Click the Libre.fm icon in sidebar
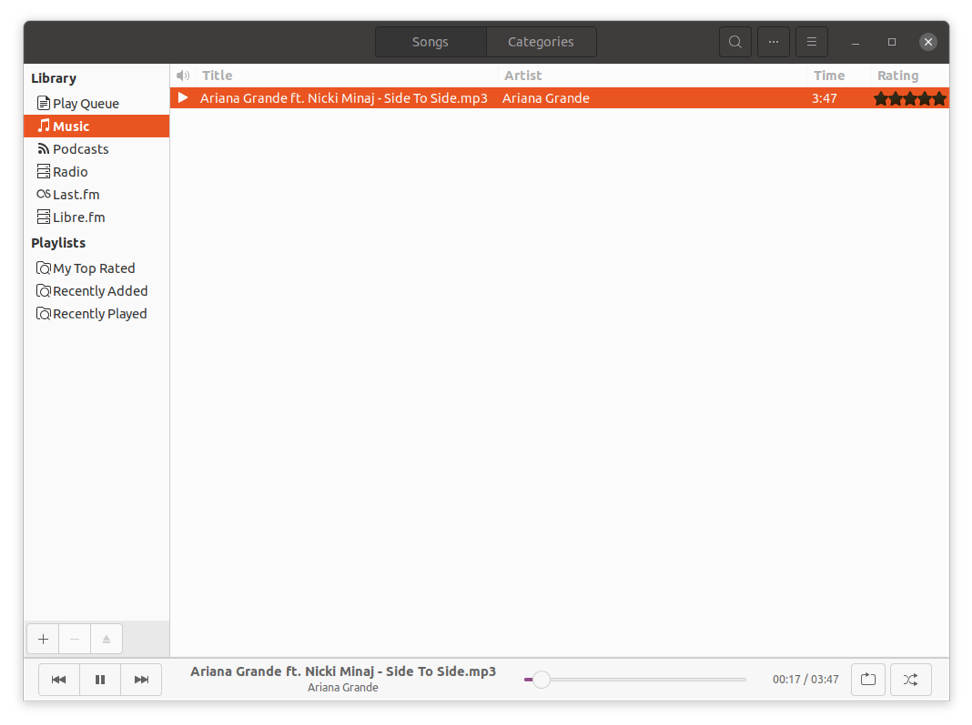972x725 pixels. tap(43, 217)
